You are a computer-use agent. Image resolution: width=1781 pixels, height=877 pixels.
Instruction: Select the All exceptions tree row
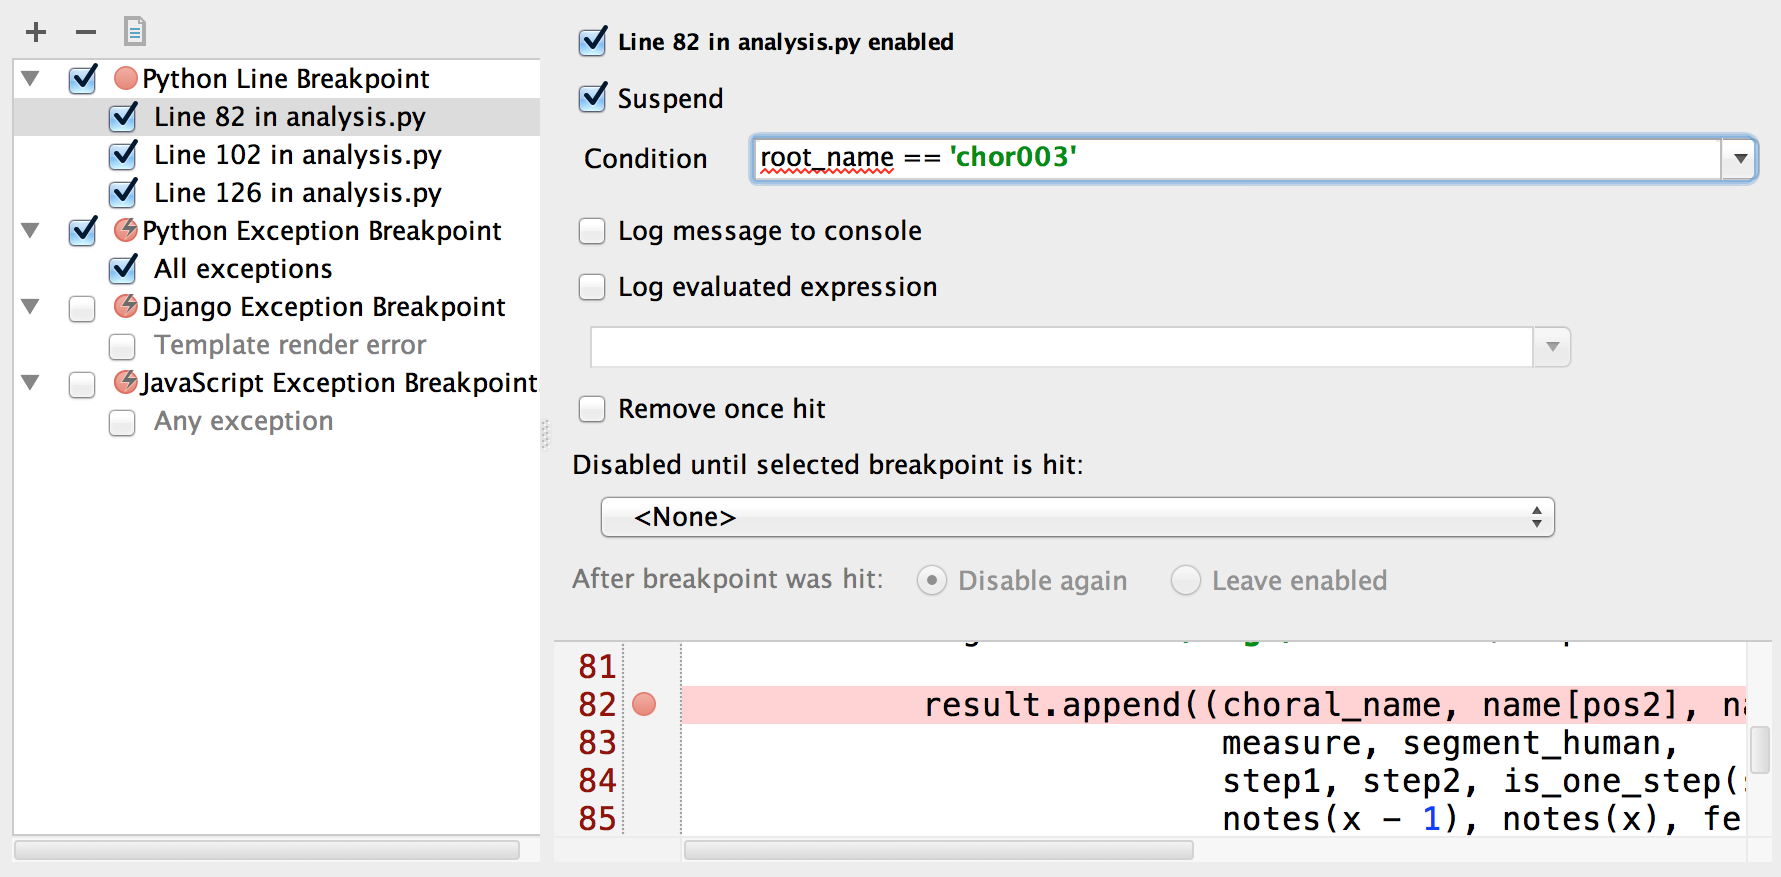pos(277,269)
